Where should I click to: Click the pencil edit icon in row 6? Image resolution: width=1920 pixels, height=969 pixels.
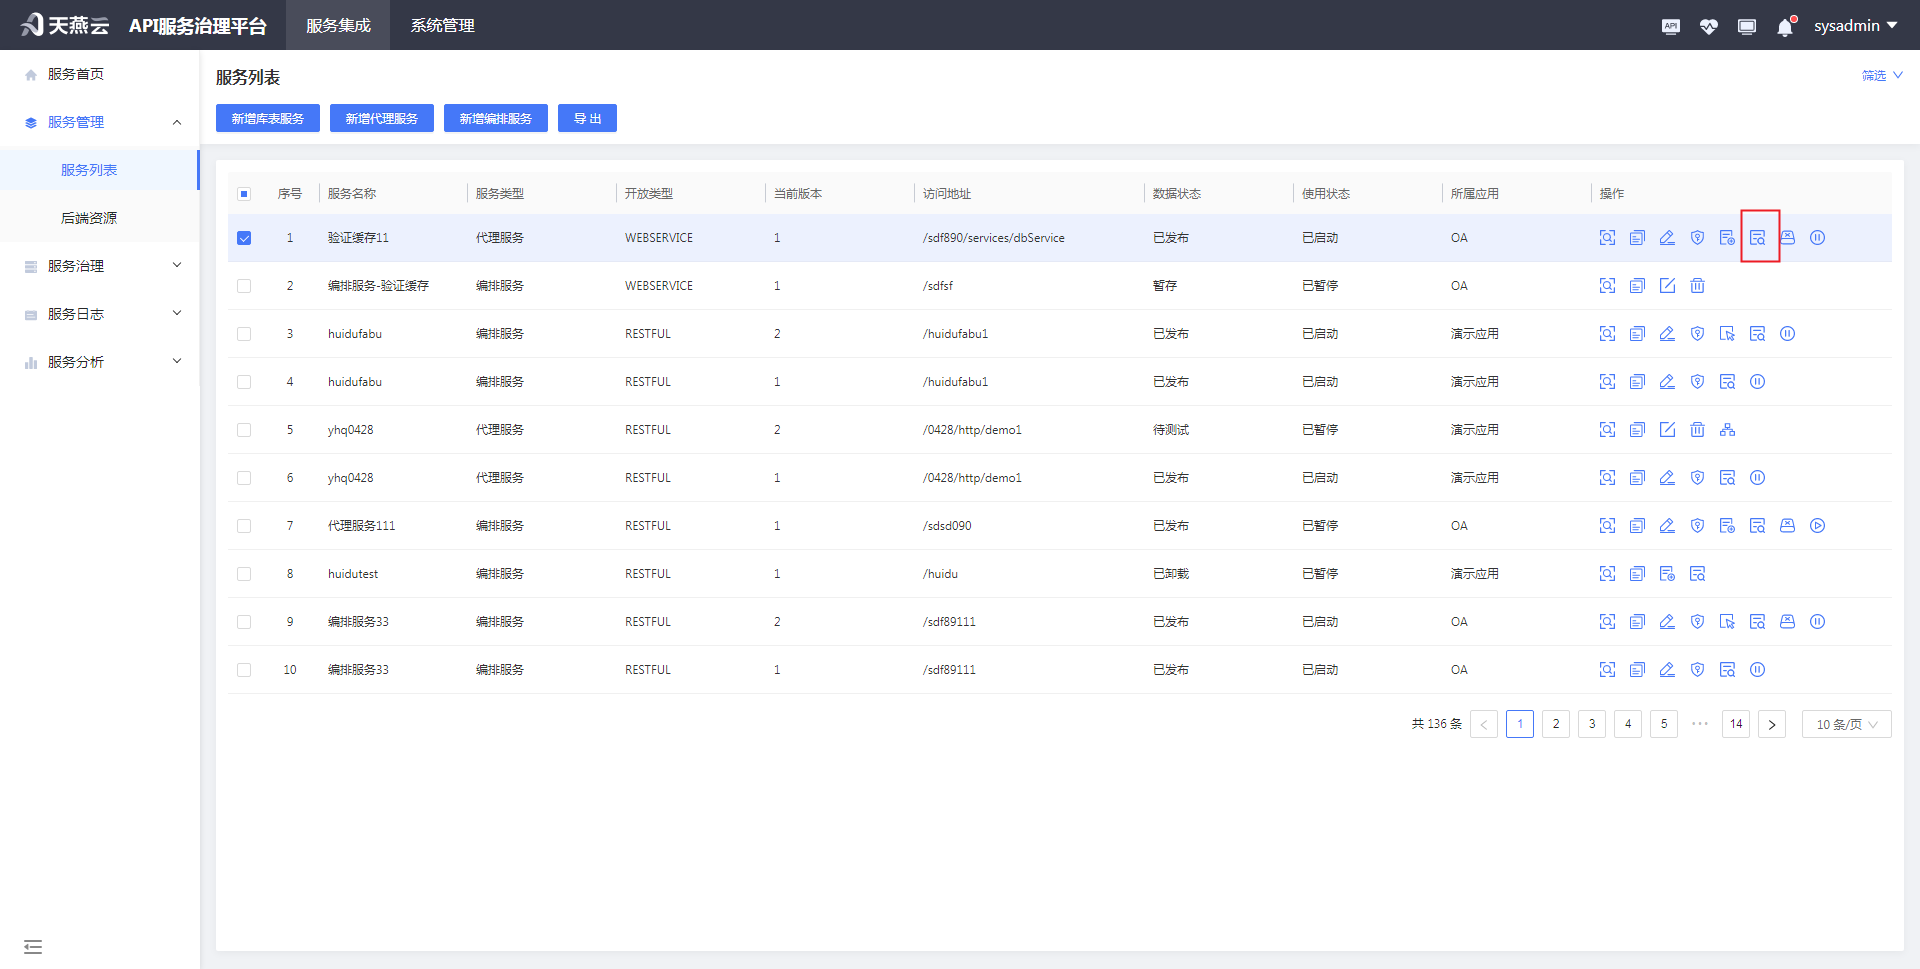pyautogui.click(x=1667, y=478)
